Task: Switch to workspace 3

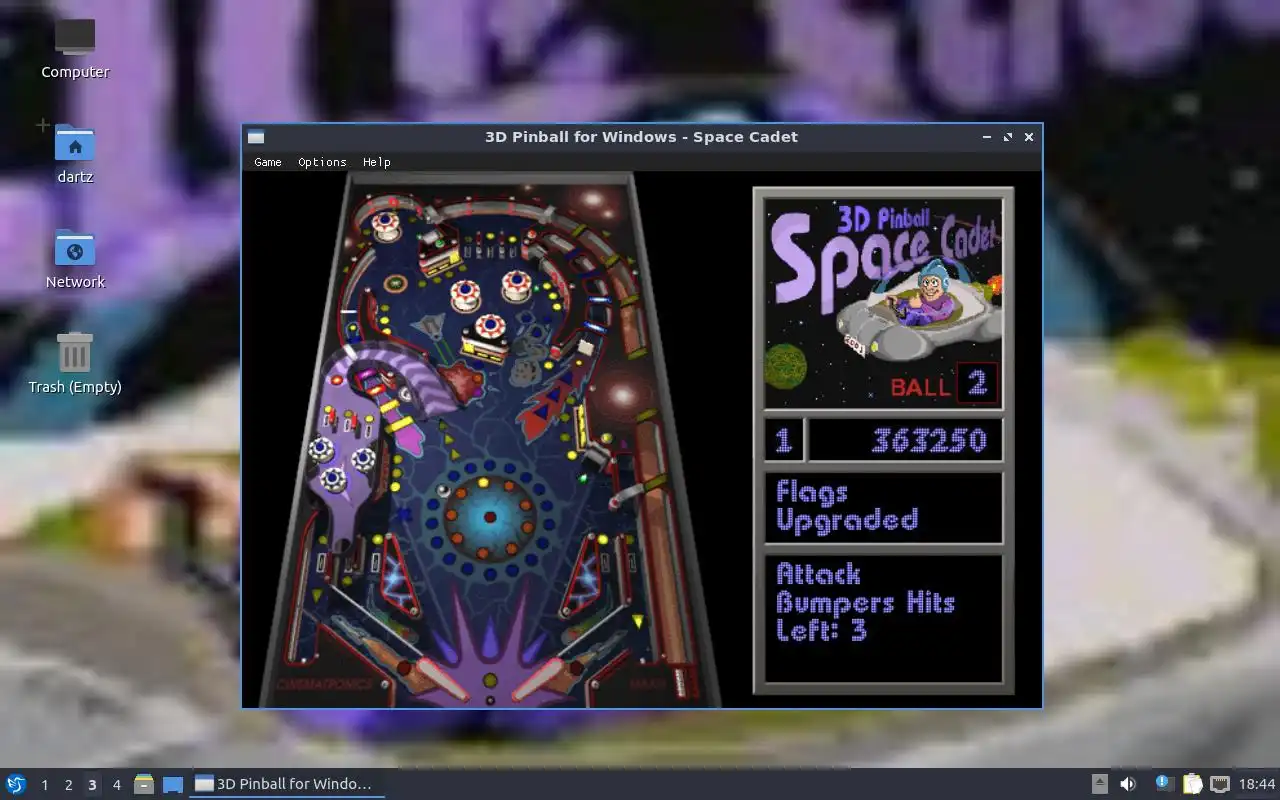Action: click(92, 785)
